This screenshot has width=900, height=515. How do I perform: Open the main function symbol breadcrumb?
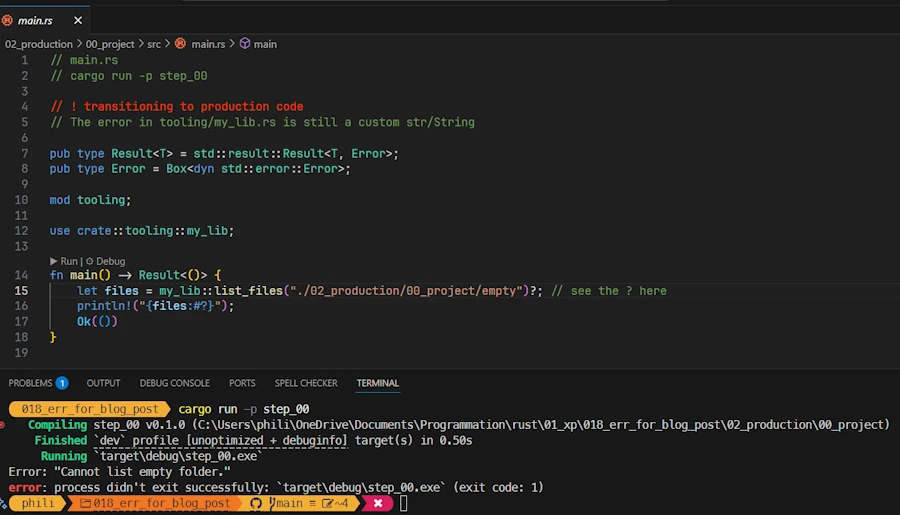265,44
